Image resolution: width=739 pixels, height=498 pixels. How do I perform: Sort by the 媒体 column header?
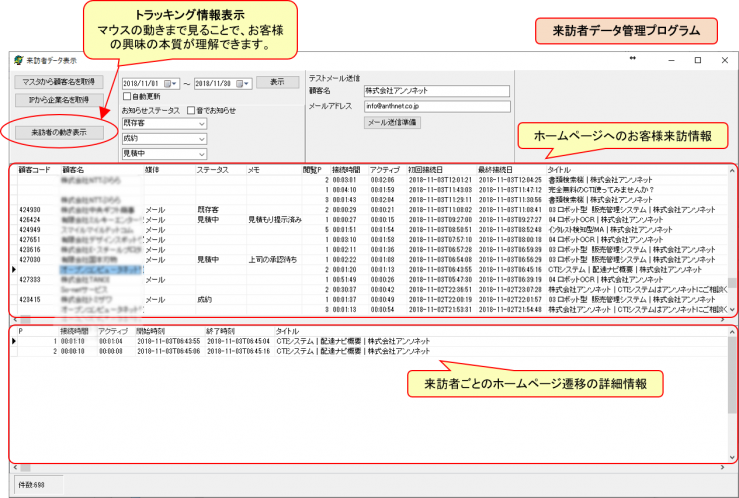pyautogui.click(x=152, y=170)
